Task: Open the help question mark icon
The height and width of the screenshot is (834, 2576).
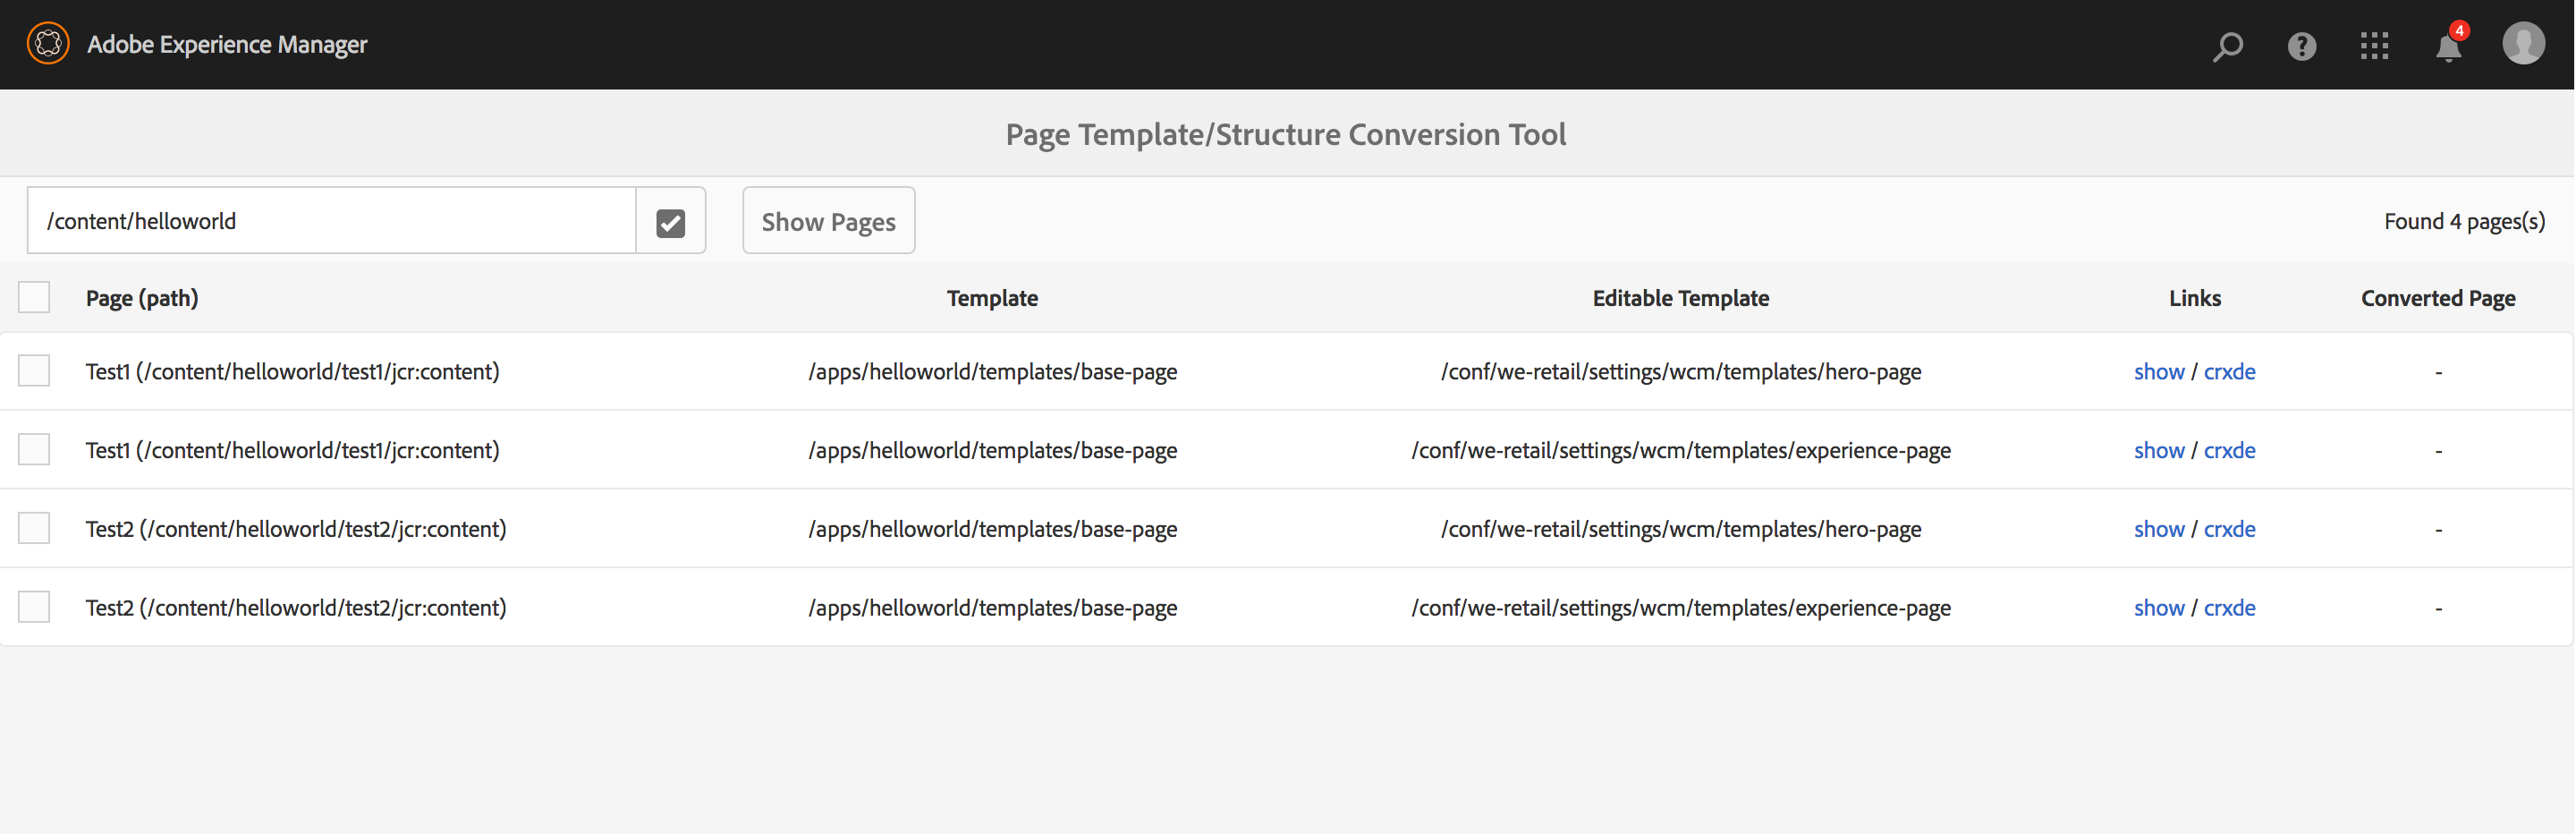Action: pyautogui.click(x=2301, y=46)
